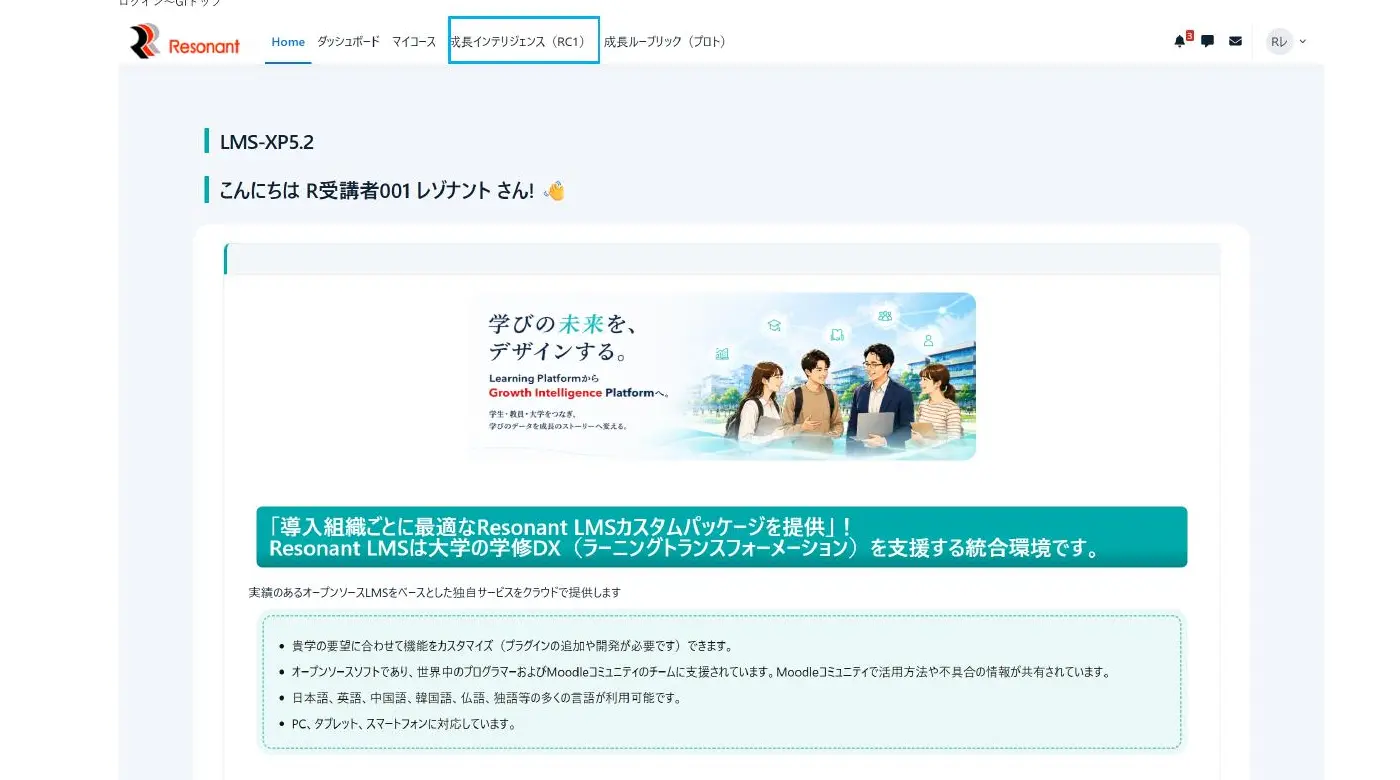1400x780 pixels.
Task: Click the 実績のあるオープンソースLMS sentence
Action: pyautogui.click(x=435, y=592)
